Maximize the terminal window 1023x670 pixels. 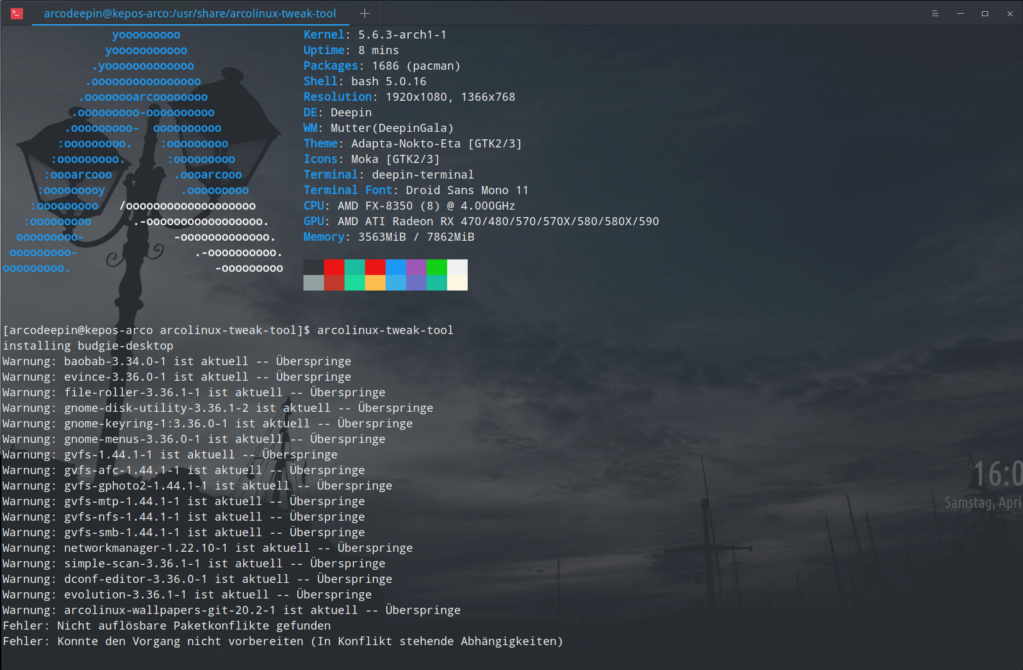985,13
